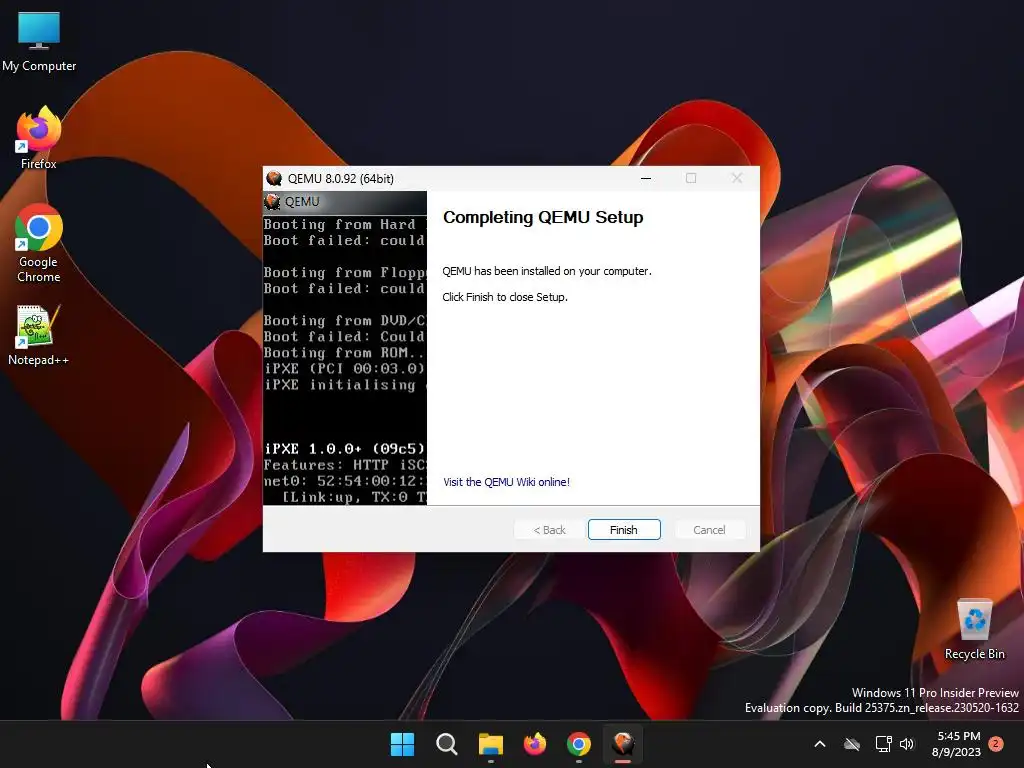Switch to Chrome in the taskbar

(579, 744)
